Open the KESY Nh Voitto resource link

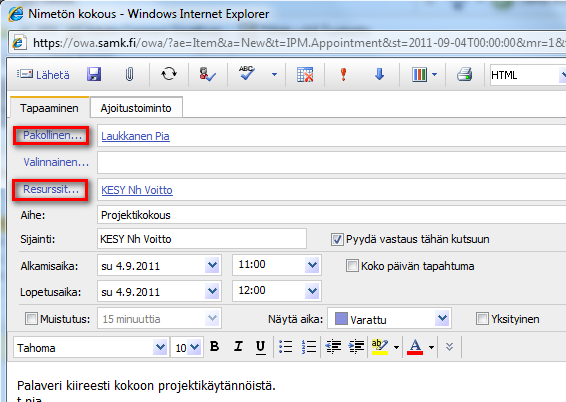point(137,190)
